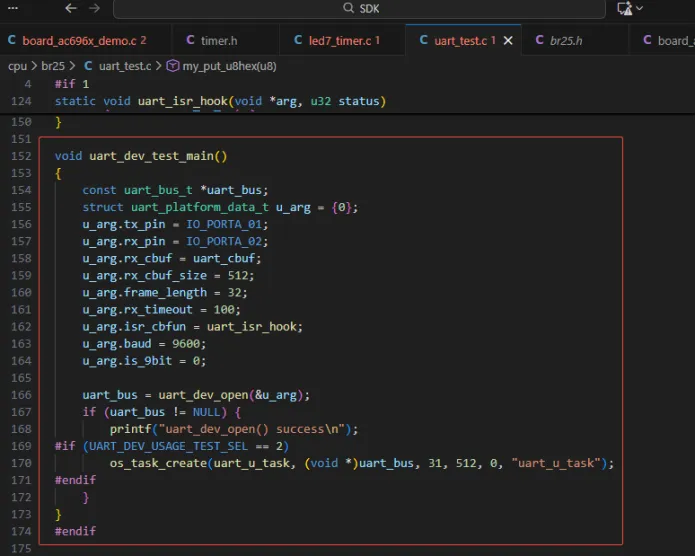Click the "uart_u_task" string literal
The height and width of the screenshot is (557, 696).
[556, 463]
